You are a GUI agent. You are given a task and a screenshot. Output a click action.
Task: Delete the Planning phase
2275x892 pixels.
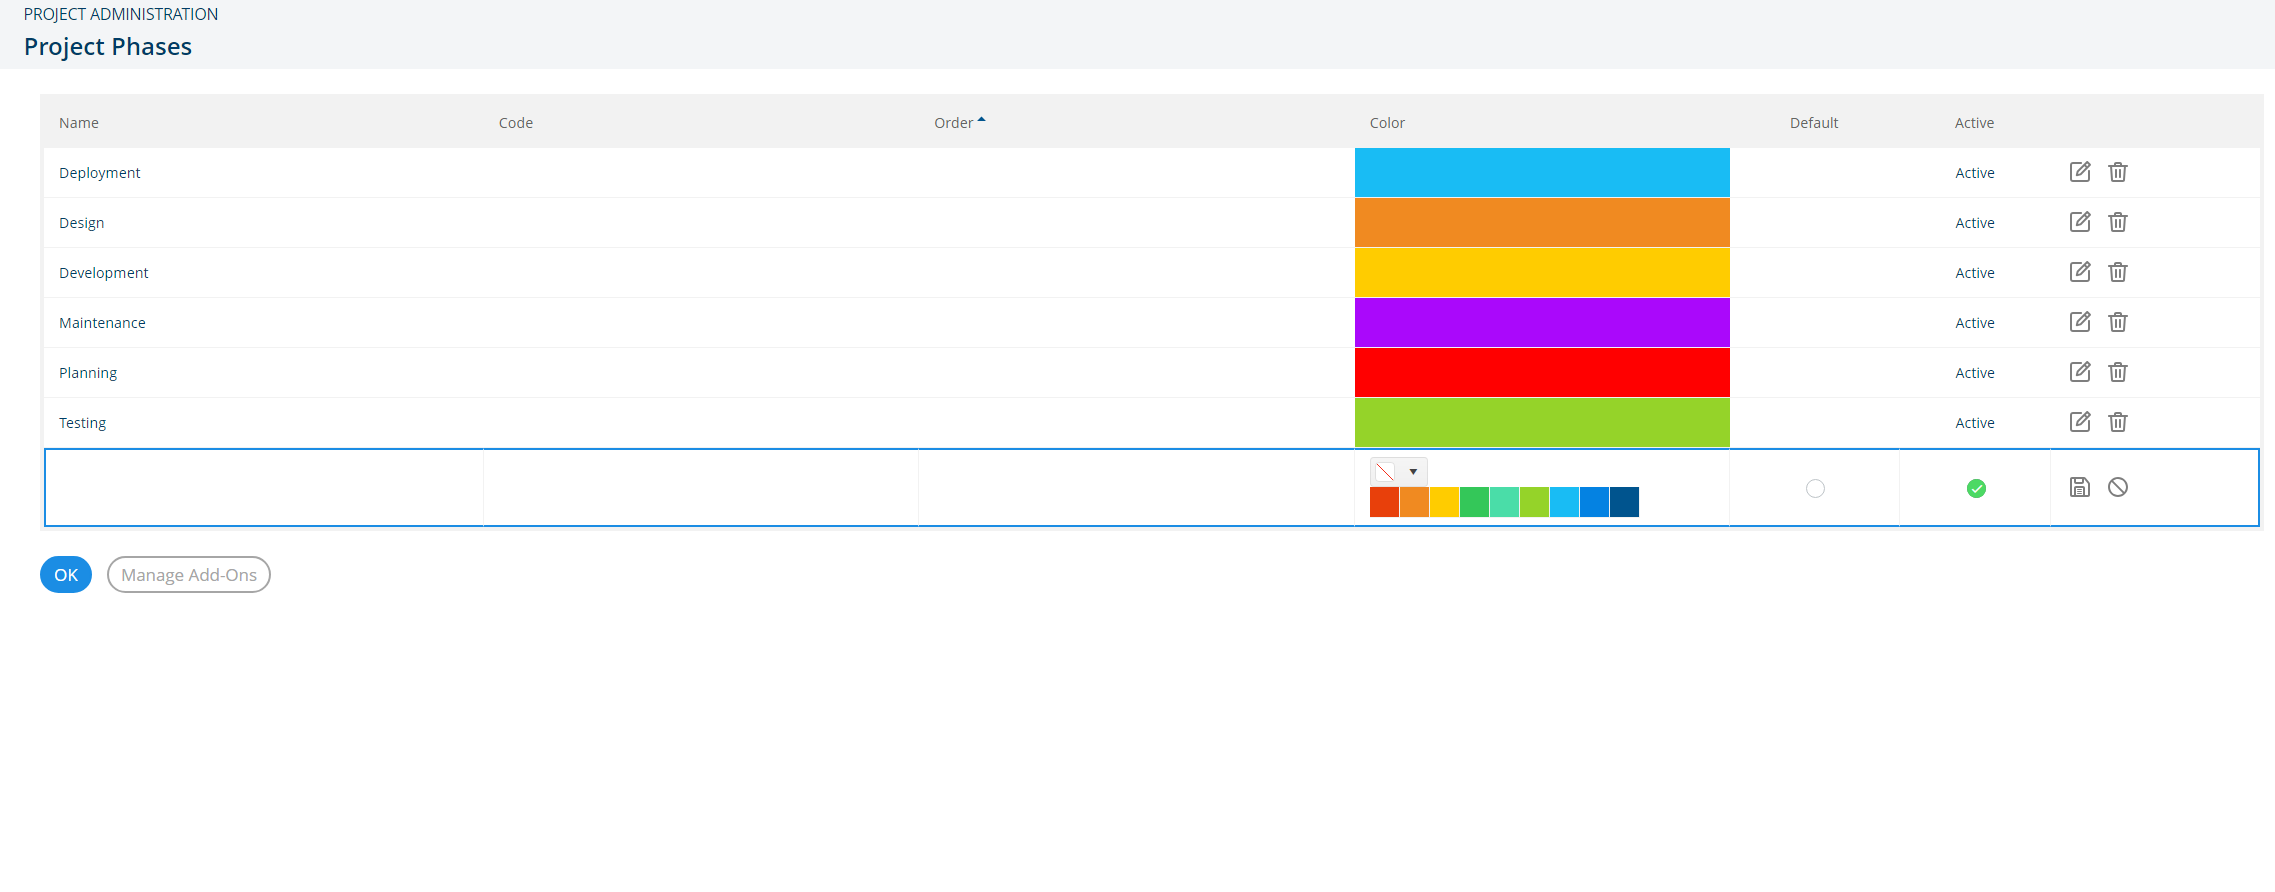[2118, 372]
